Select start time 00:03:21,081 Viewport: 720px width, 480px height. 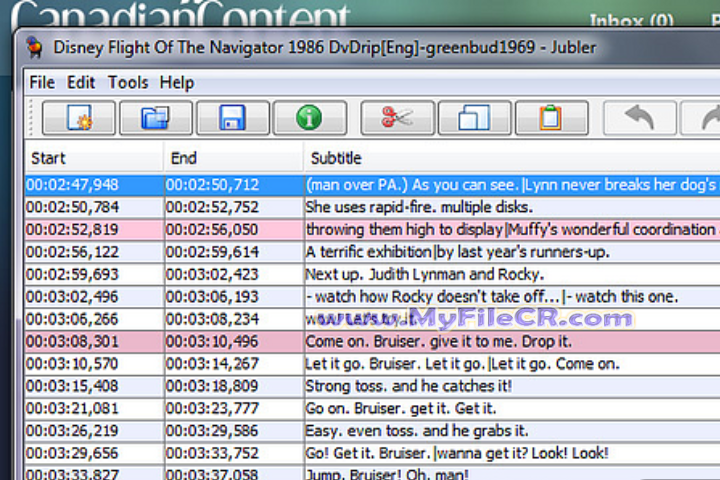tap(72, 408)
